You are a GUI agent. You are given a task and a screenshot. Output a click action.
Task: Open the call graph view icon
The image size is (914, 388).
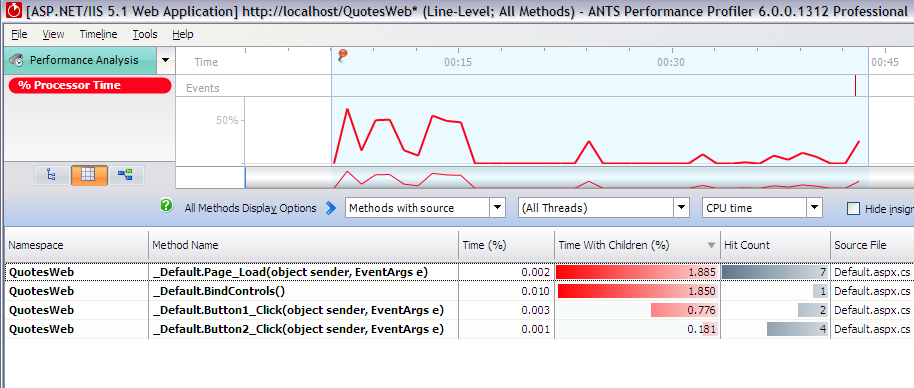[x=126, y=175]
